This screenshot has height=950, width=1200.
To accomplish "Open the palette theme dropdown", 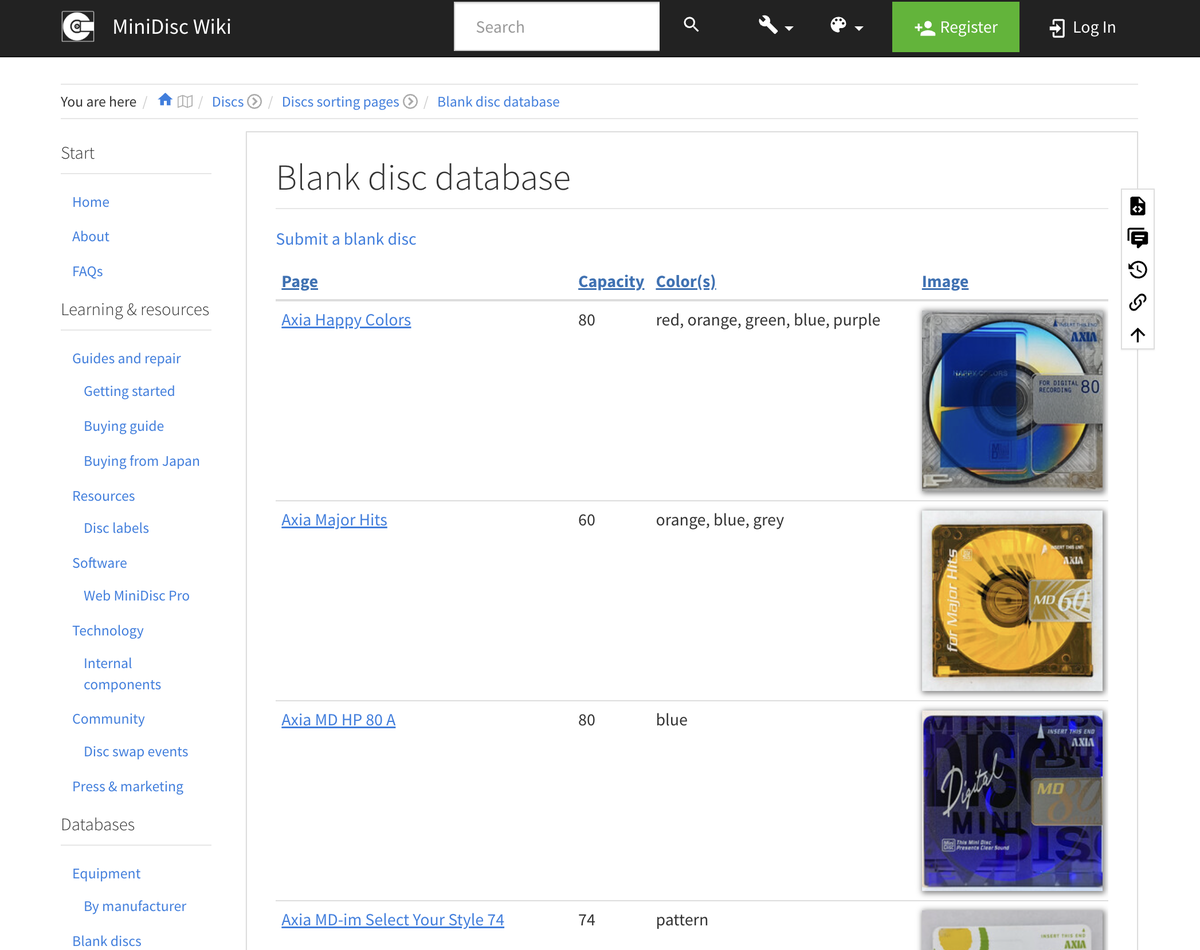I will point(846,27).
